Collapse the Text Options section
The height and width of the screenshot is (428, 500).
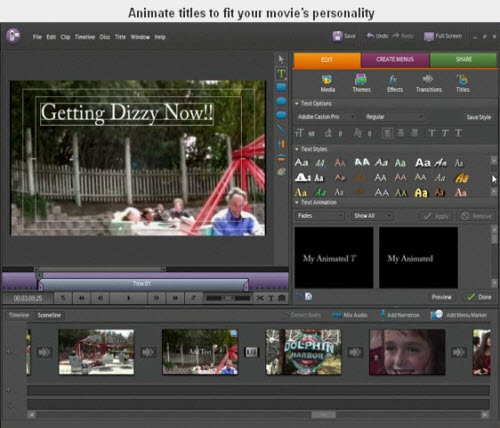point(297,104)
